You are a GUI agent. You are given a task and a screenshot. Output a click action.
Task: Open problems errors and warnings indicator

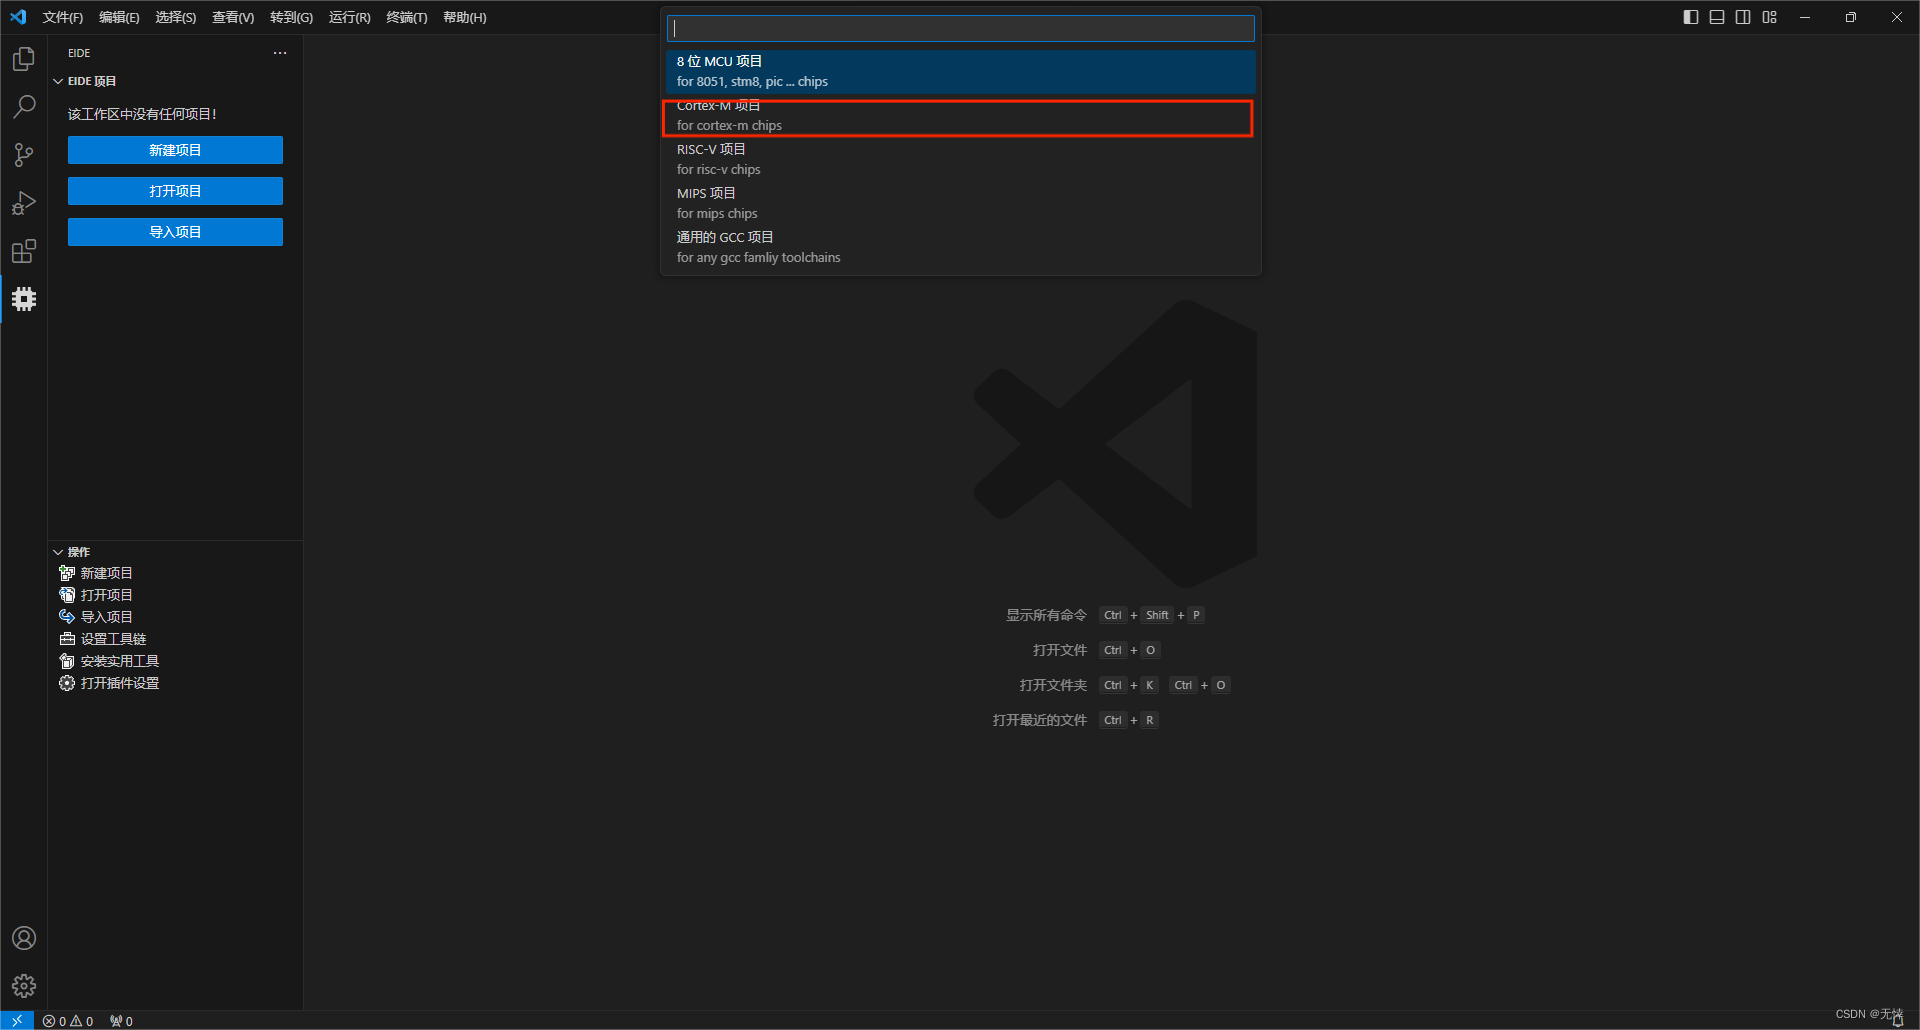point(68,1021)
